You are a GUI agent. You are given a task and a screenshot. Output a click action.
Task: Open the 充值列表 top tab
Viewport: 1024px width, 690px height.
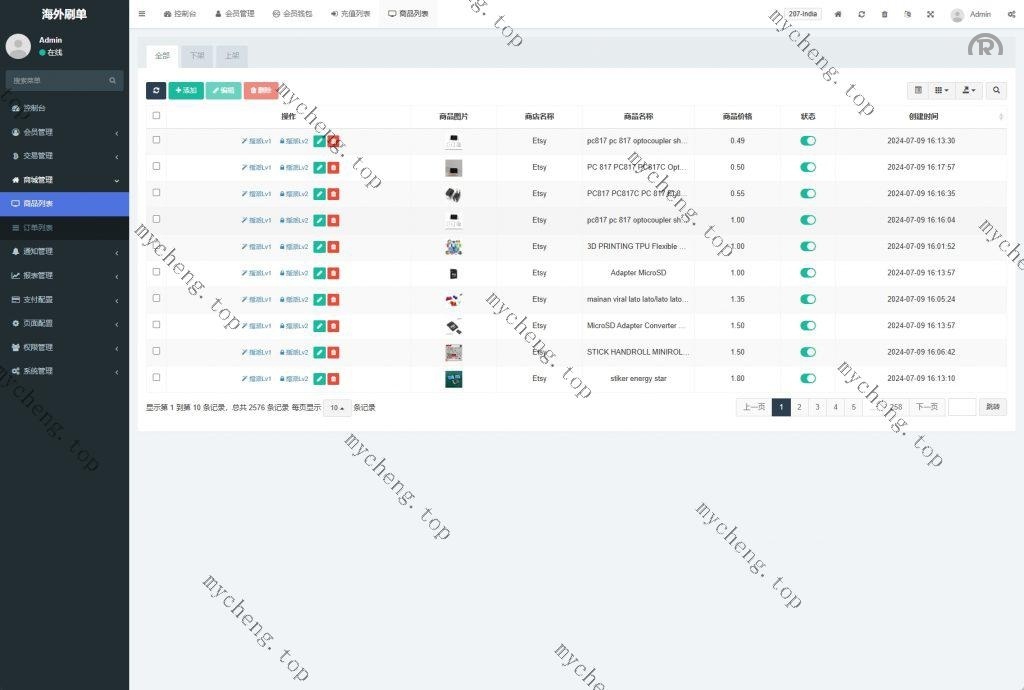tap(350, 14)
